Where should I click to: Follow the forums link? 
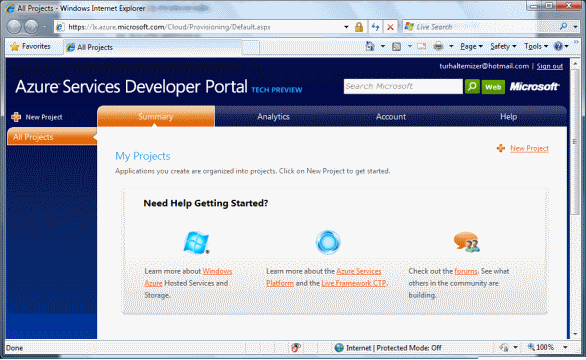(466, 271)
